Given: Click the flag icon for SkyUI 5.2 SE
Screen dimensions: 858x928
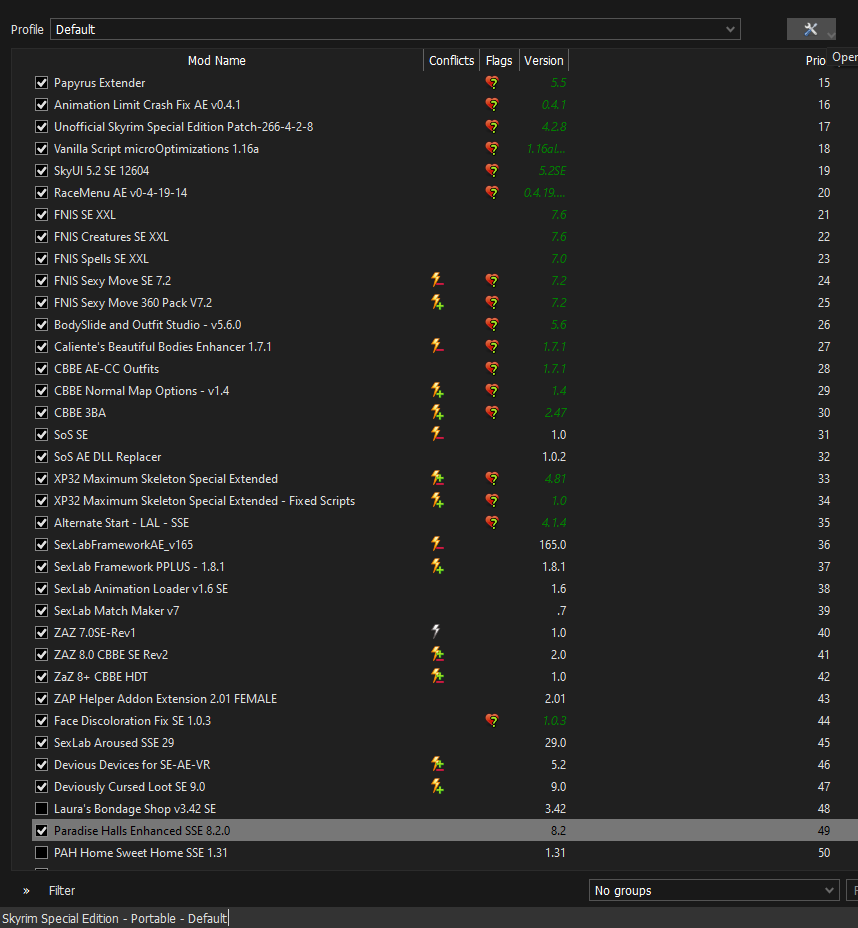Looking at the screenshot, I should (x=492, y=170).
